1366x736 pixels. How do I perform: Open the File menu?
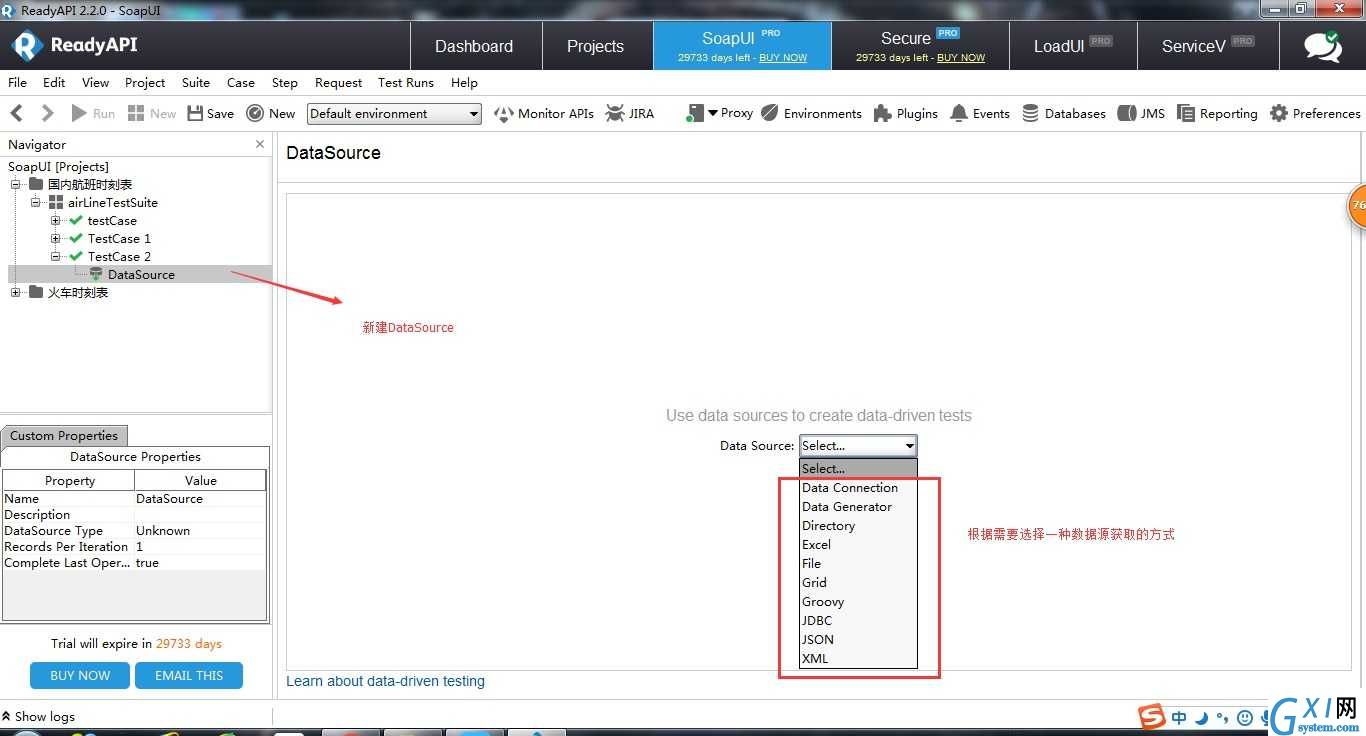point(17,82)
